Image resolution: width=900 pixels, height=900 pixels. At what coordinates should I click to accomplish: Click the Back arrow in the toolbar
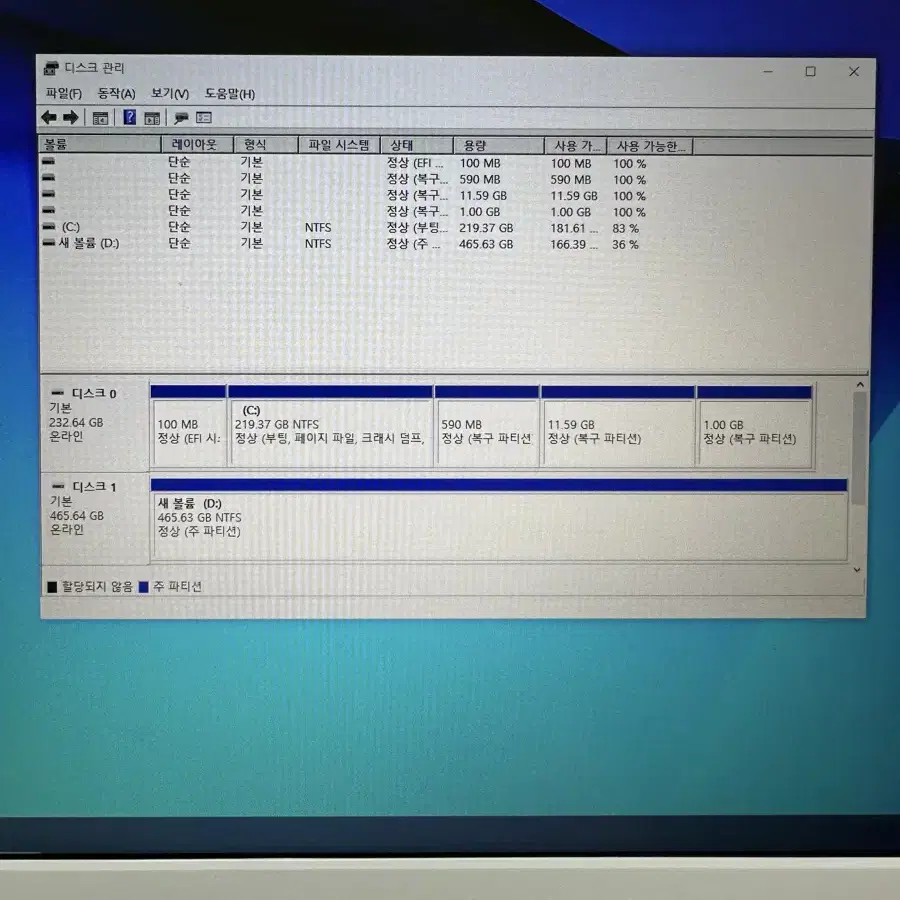point(49,118)
